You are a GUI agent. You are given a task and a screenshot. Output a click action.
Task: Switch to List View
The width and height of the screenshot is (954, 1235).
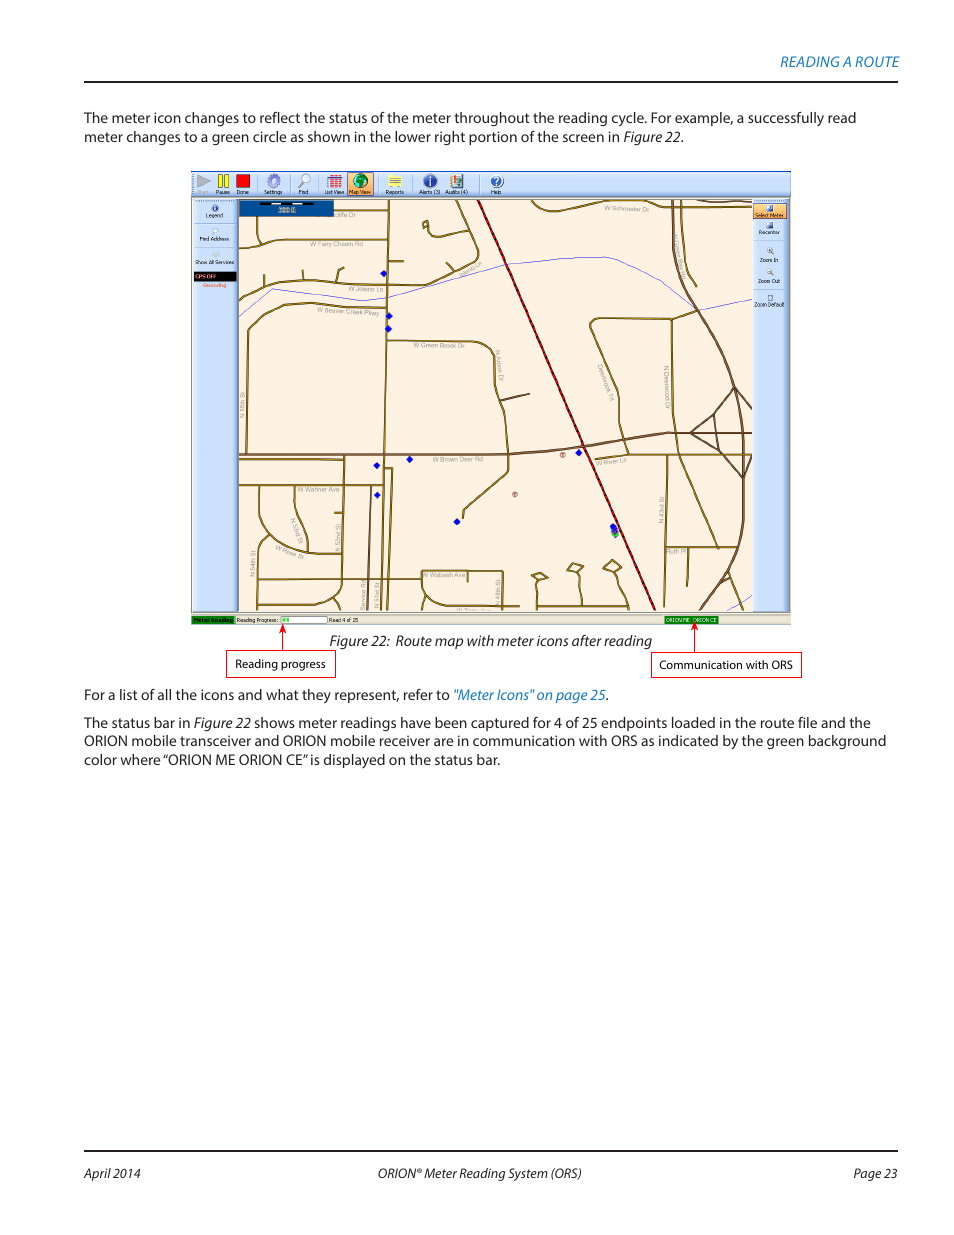[x=334, y=183]
